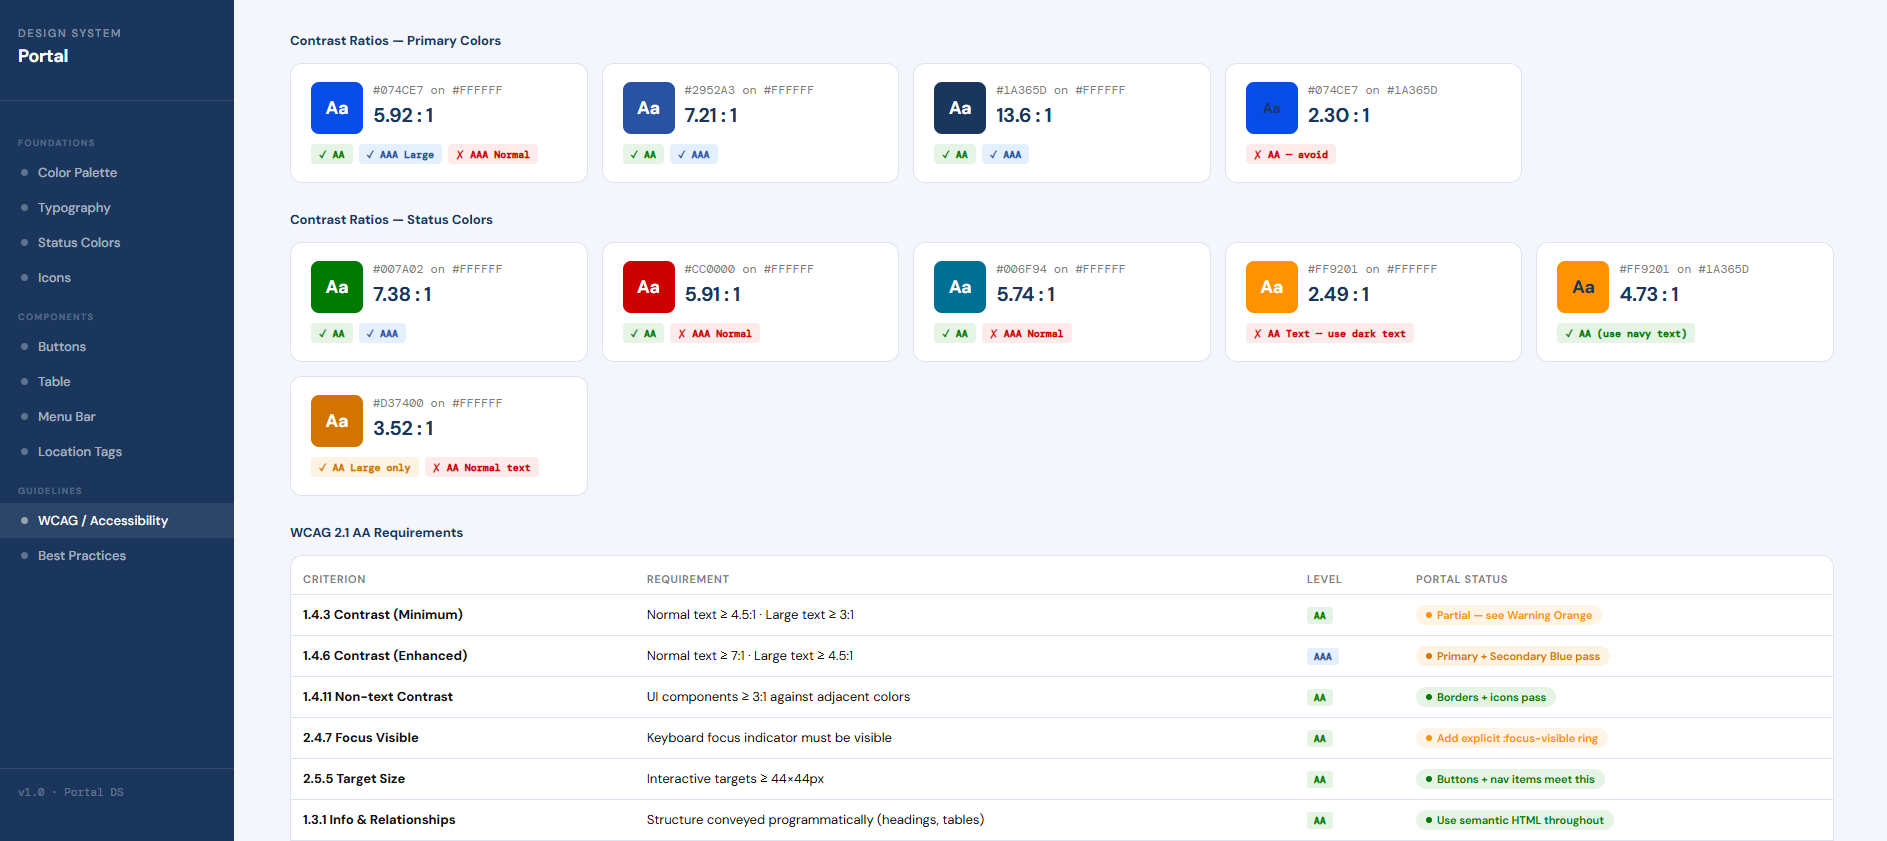Select the 1.4.3 Contrast (Minimum) row
1887x841 pixels.
pos(1061,615)
